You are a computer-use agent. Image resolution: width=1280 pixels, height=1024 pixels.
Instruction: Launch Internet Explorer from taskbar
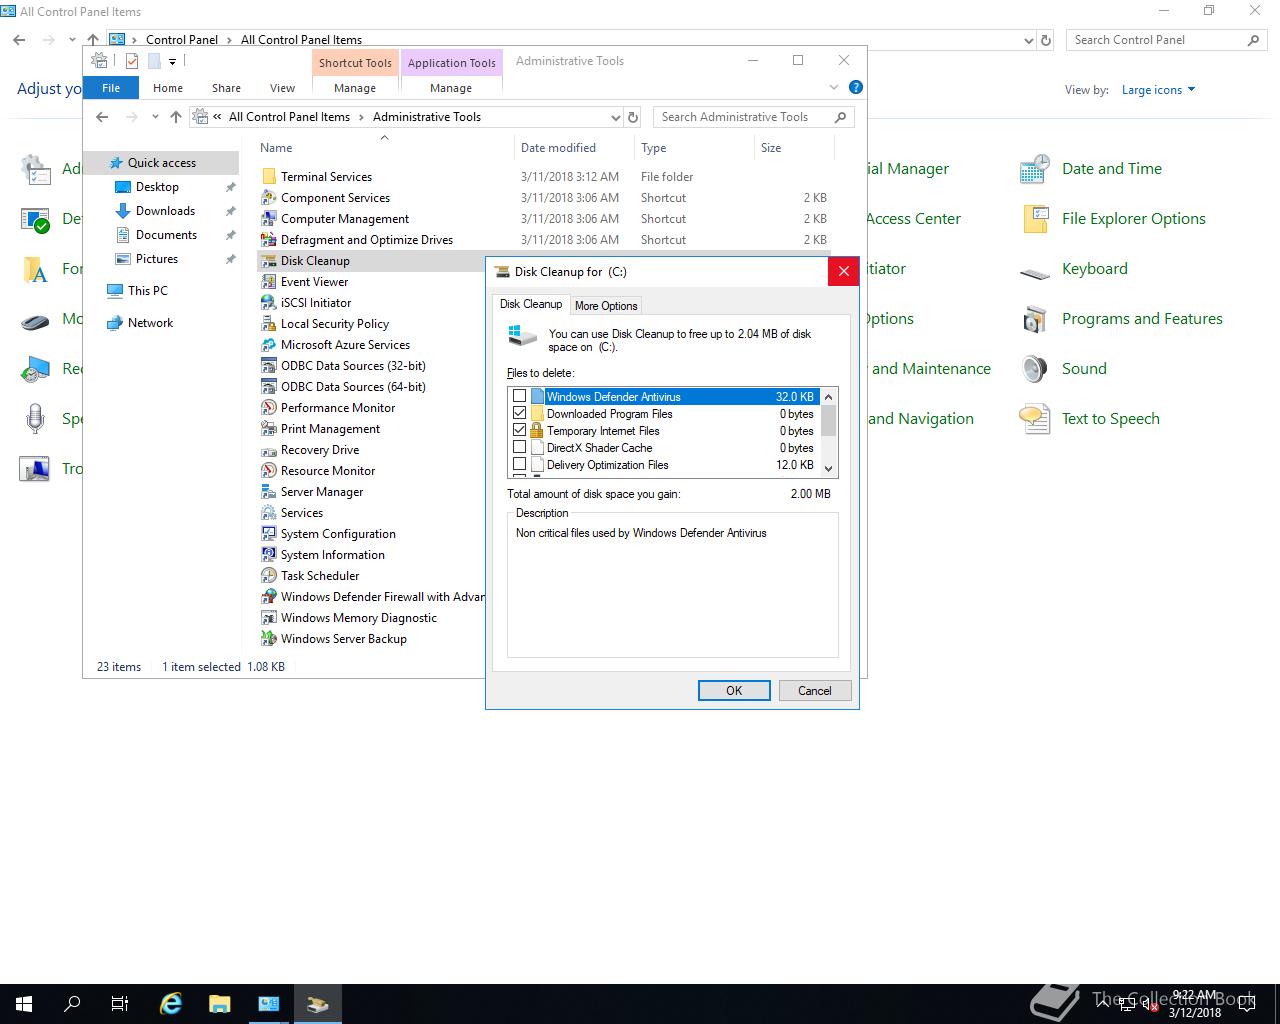point(171,1004)
